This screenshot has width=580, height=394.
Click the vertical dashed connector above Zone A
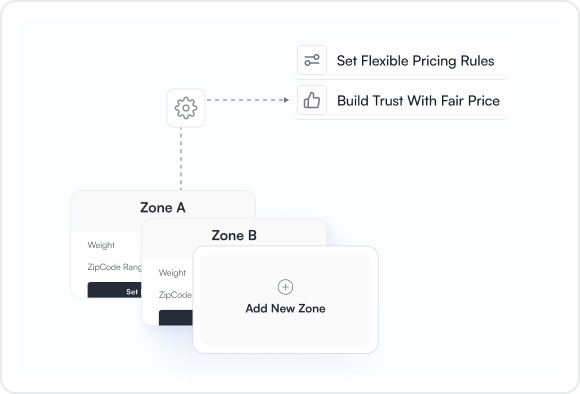coord(181,159)
